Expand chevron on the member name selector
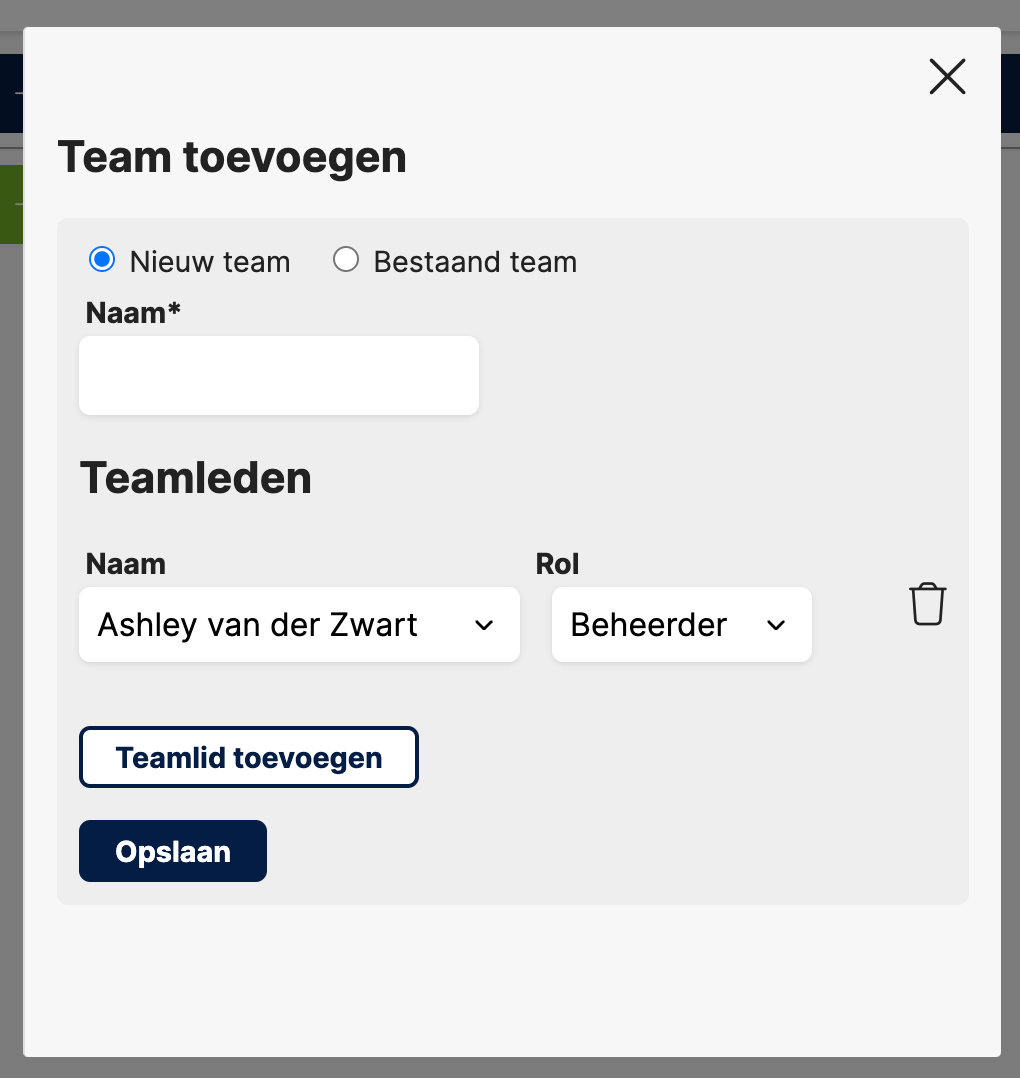The image size is (1020, 1078). tap(484, 625)
